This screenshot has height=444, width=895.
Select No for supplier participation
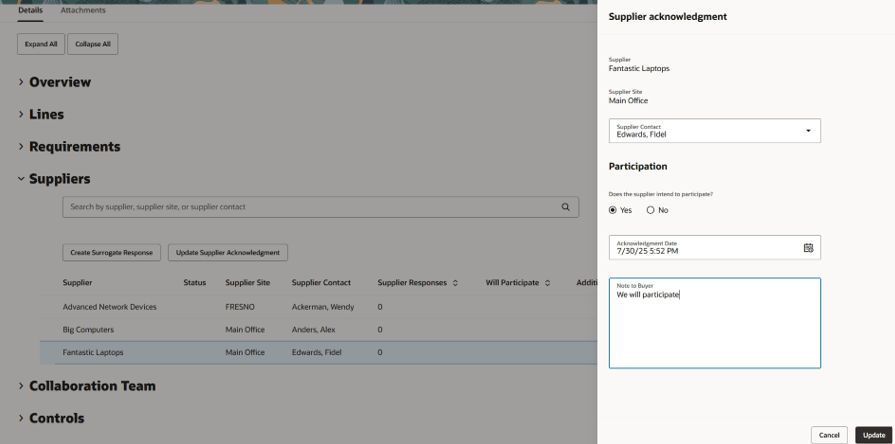tap(650, 210)
